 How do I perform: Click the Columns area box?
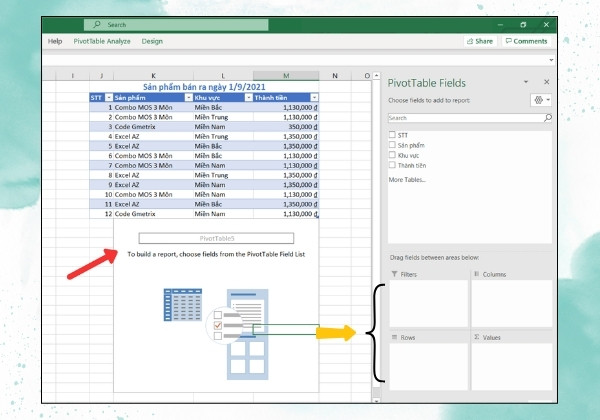[512, 303]
